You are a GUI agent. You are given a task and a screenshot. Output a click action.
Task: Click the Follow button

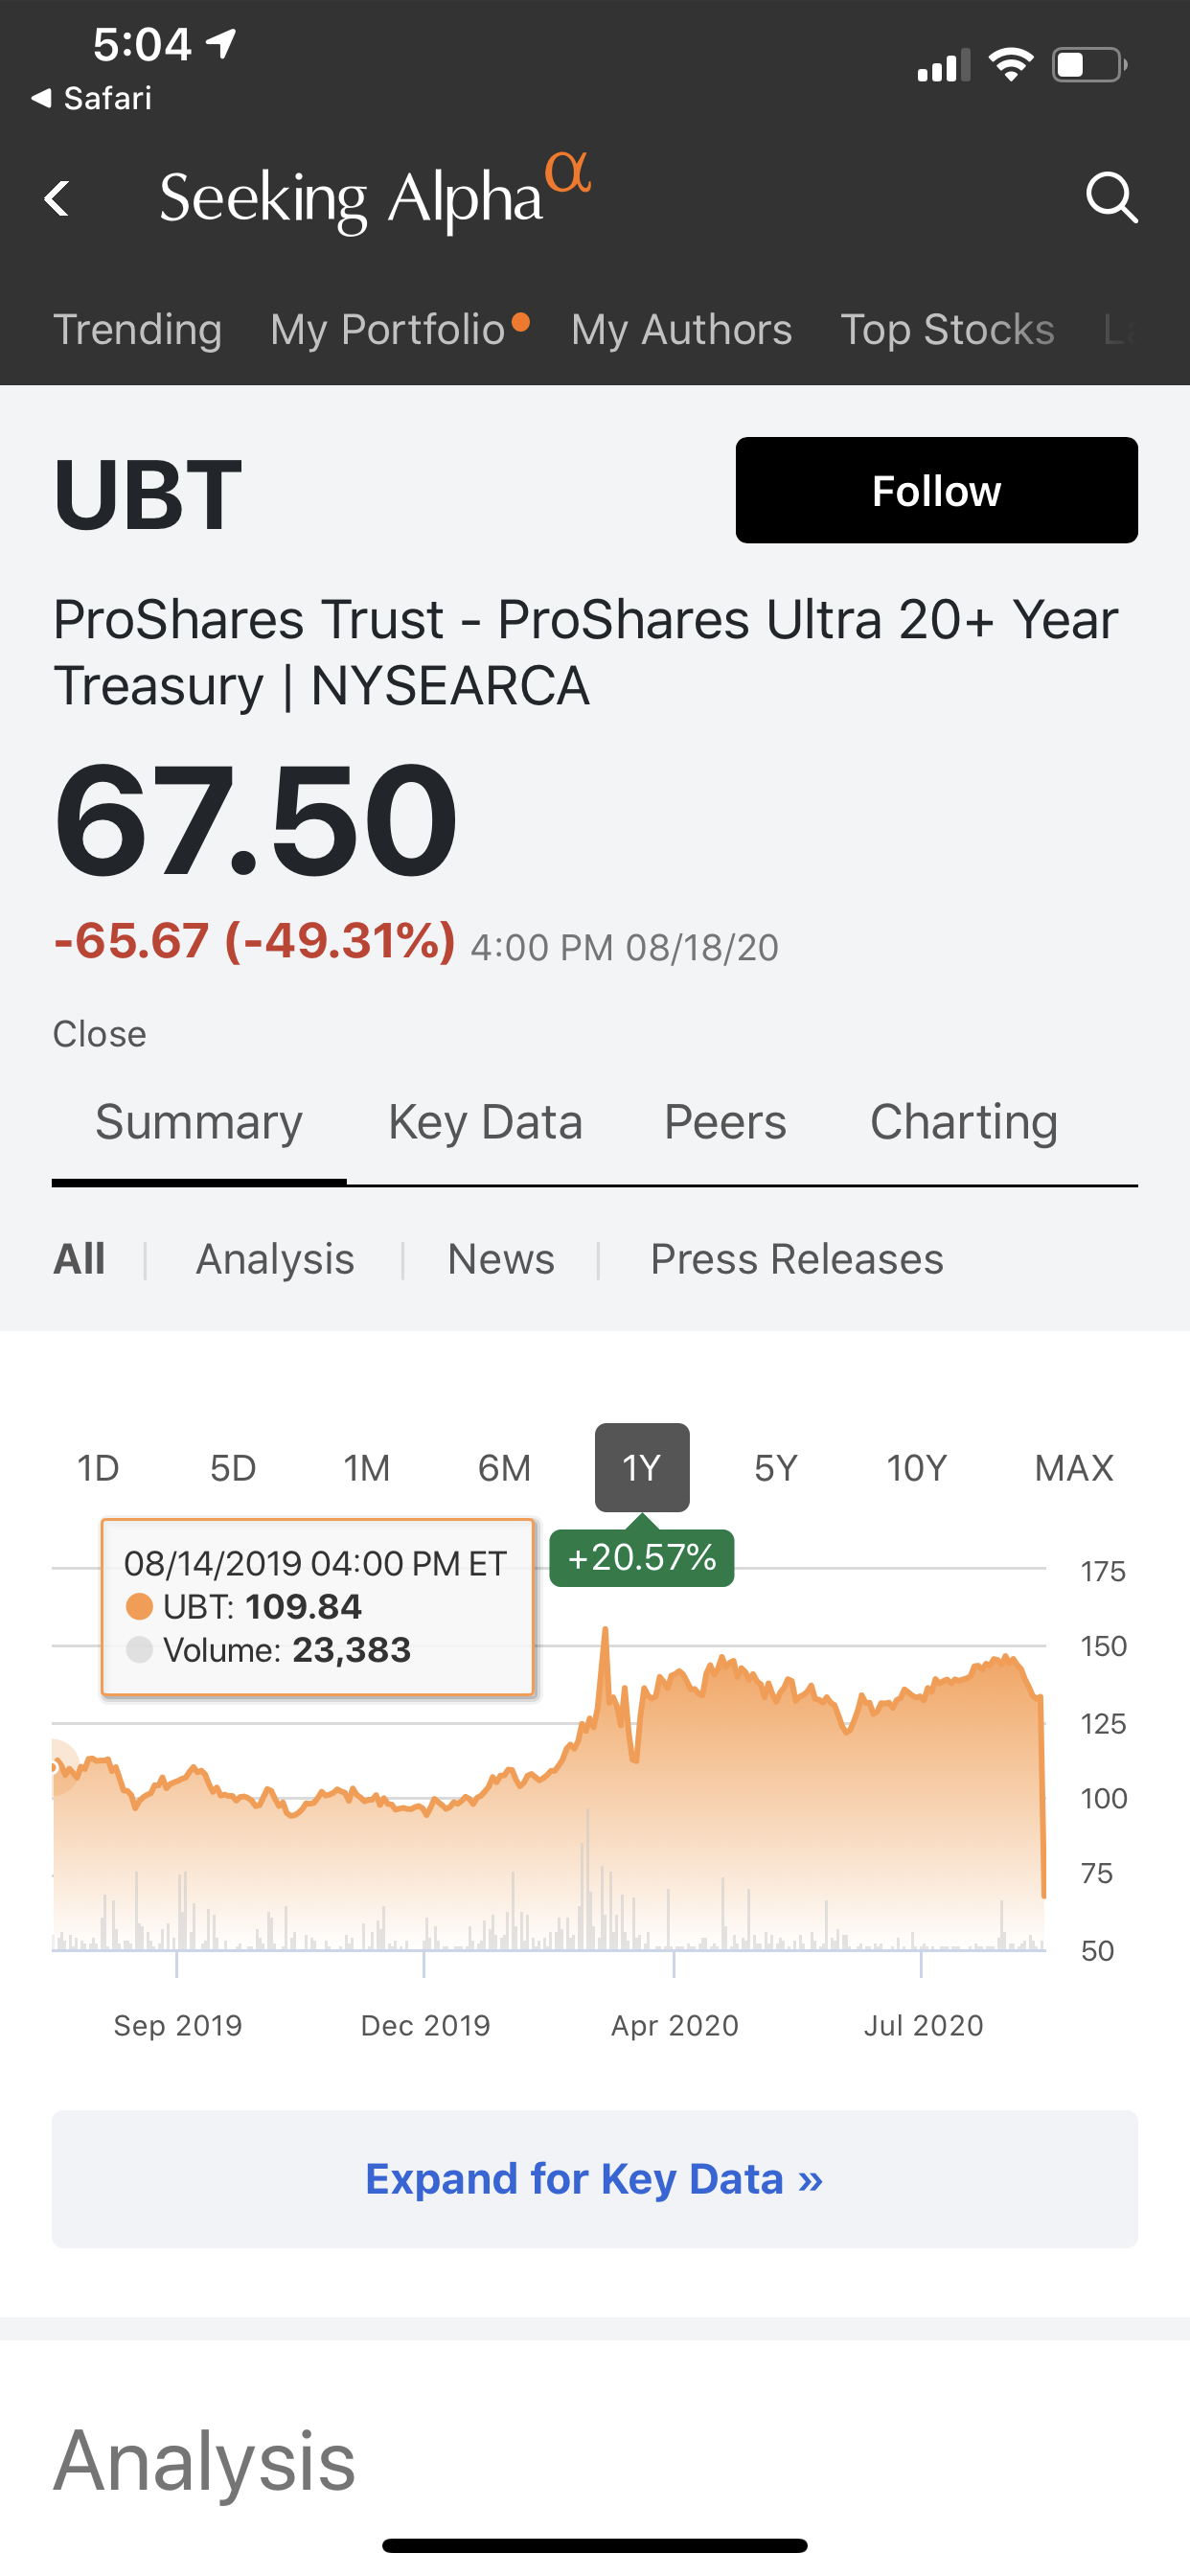coord(936,490)
